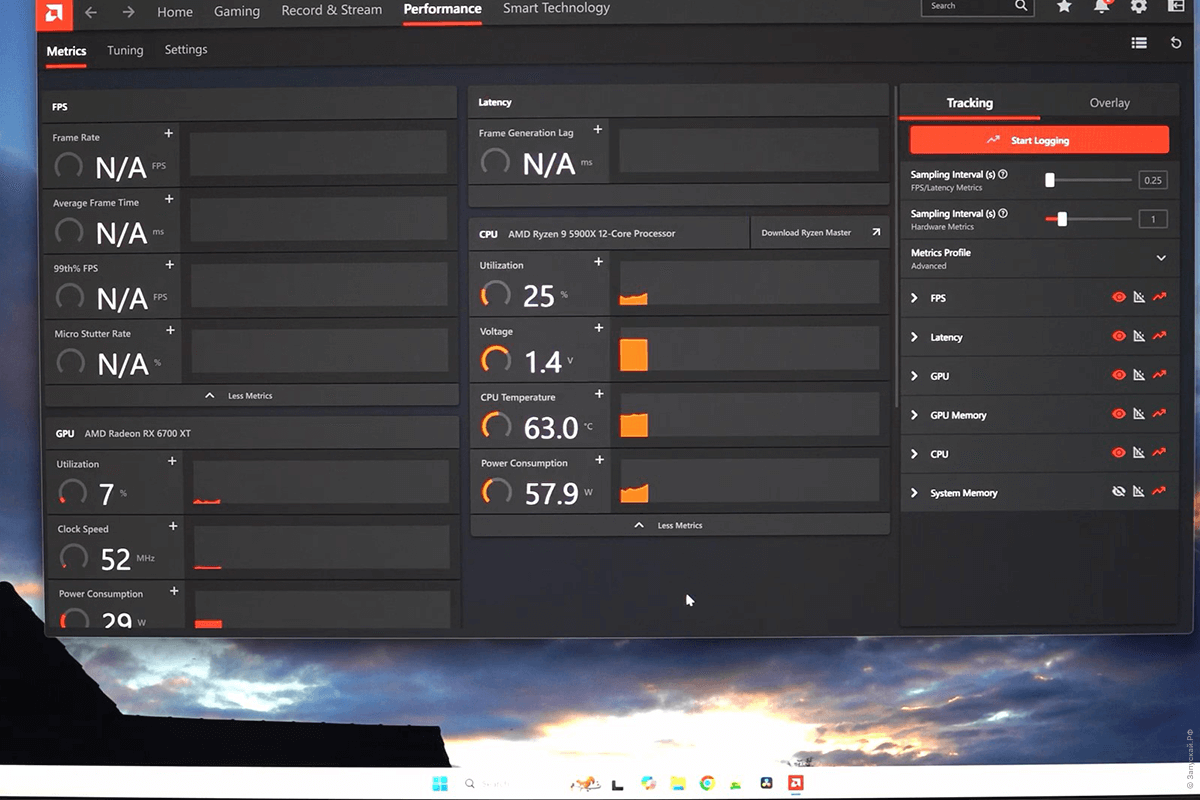Viewport: 1200px width, 800px height.
Task: Click plus icon beside CPU Temperature
Action: tap(599, 394)
